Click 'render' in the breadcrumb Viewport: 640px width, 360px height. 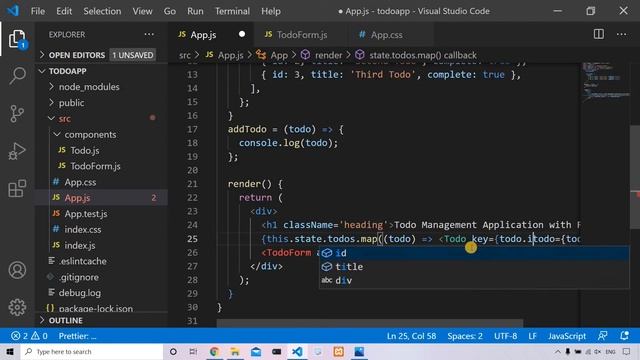[328, 55]
